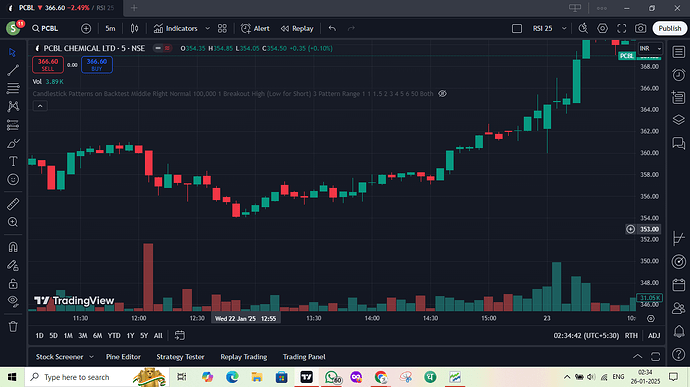Select the 5m timeframe interval
The image size is (690, 387).
point(110,29)
